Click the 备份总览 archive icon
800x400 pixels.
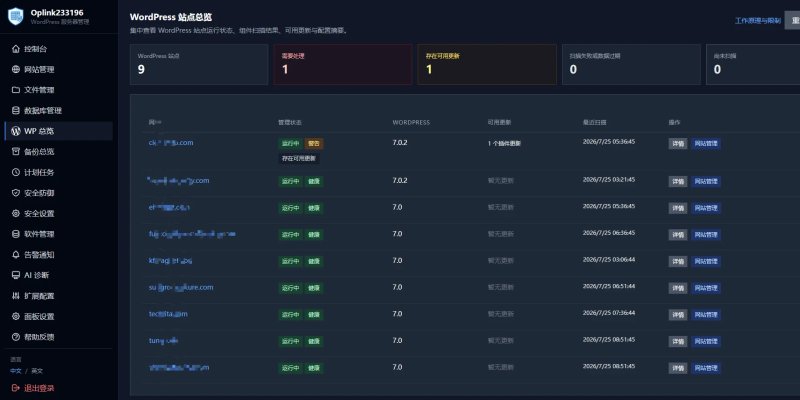[16, 152]
